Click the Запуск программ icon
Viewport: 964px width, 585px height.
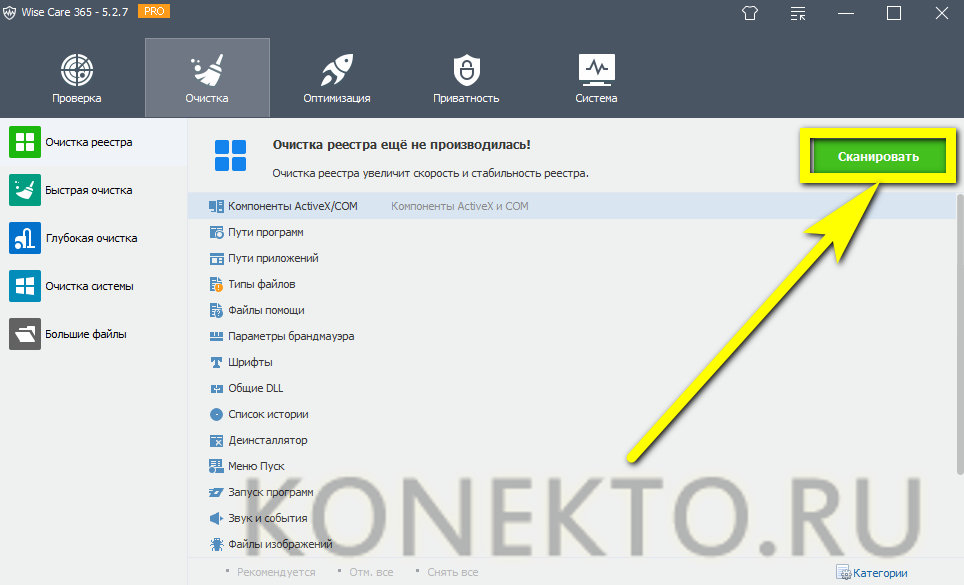(216, 492)
